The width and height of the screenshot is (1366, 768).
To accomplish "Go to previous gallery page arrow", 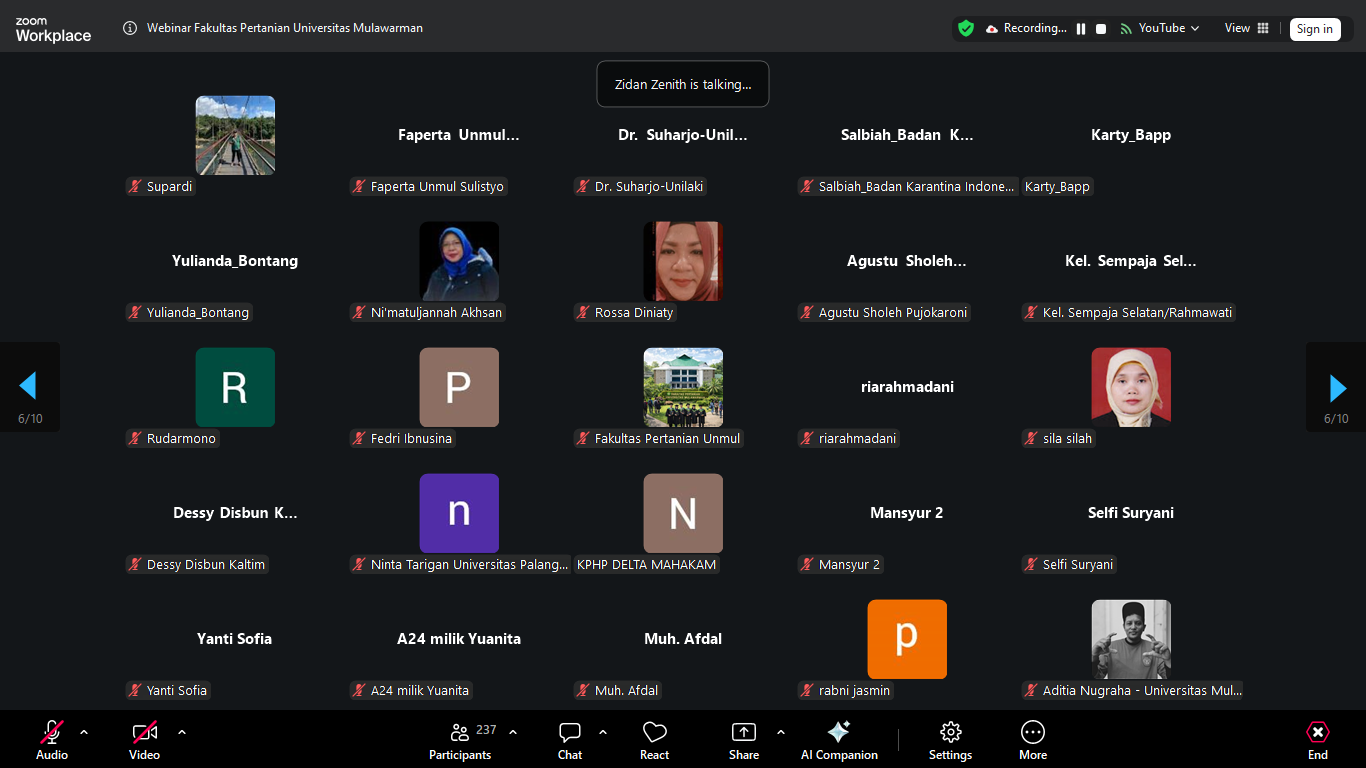I will coord(29,387).
